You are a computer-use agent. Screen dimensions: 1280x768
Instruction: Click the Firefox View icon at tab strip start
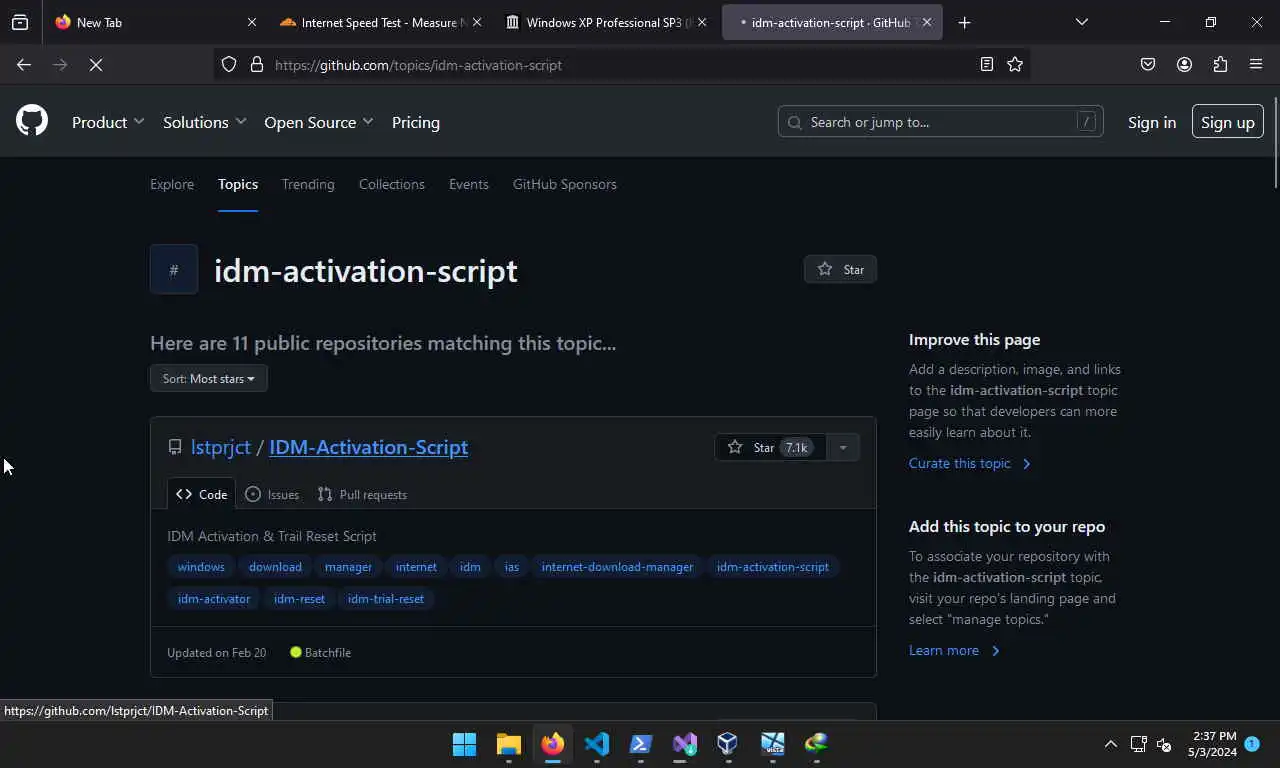tap(20, 22)
